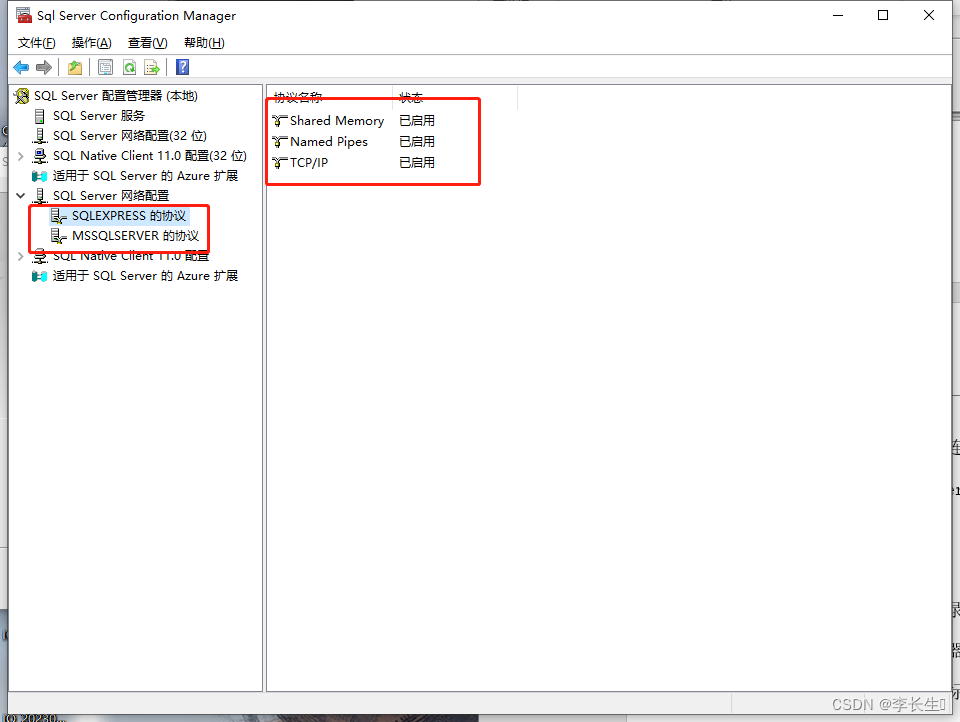Click the Export list toolbar icon

pyautogui.click(x=151, y=67)
